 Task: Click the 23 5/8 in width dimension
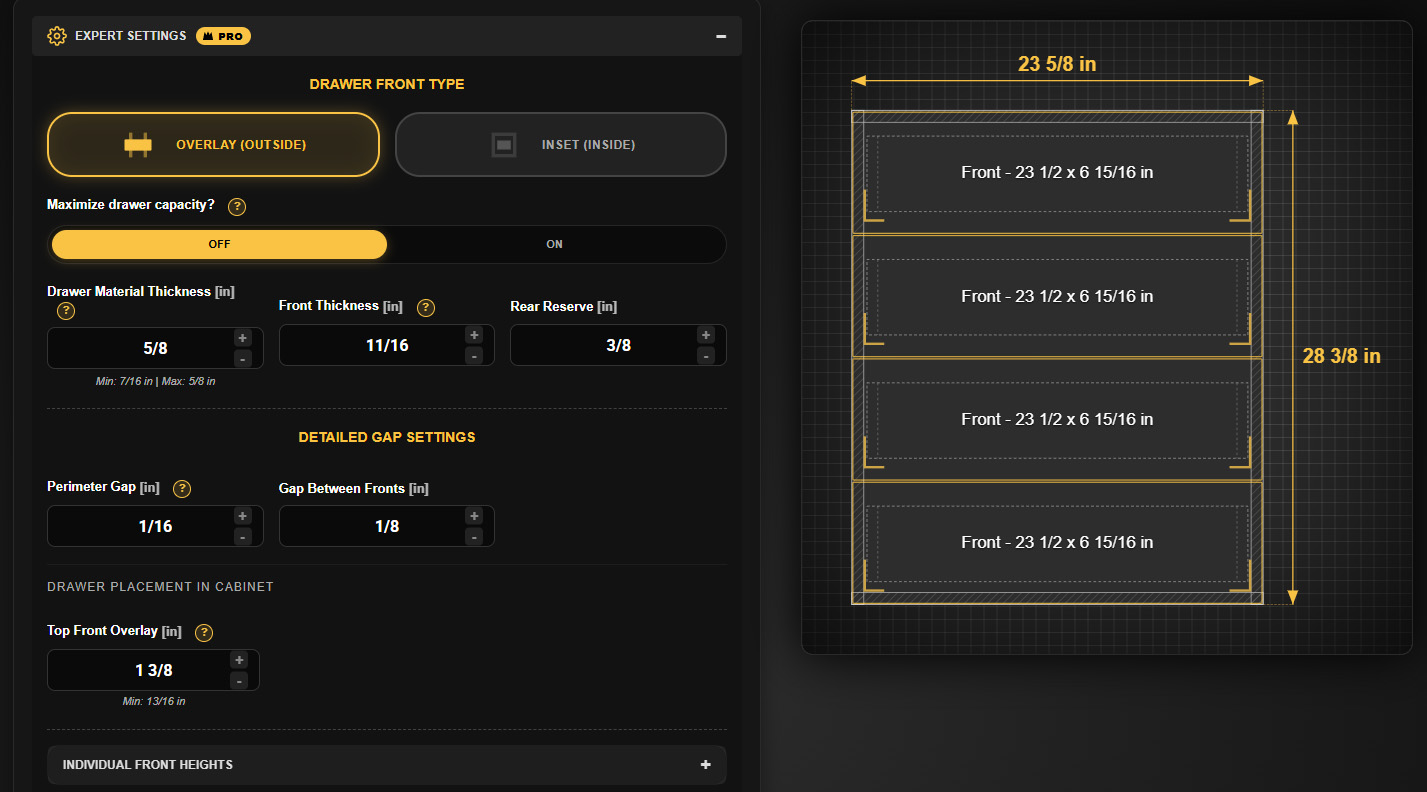point(1057,64)
